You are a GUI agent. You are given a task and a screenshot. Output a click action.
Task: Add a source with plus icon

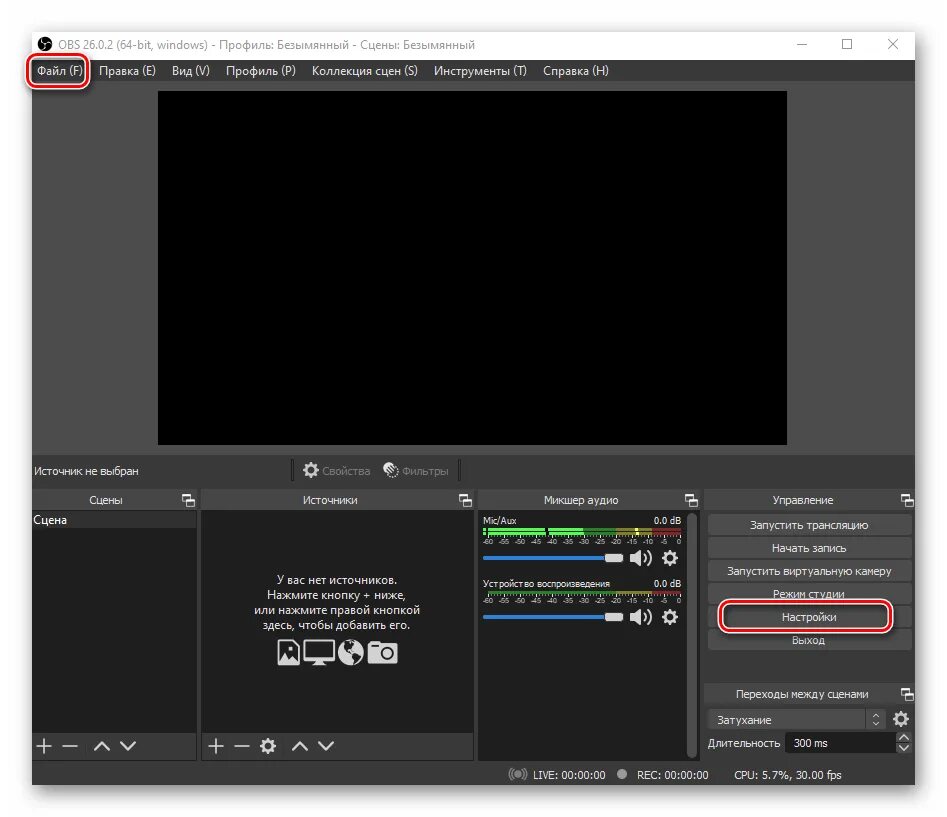click(216, 746)
